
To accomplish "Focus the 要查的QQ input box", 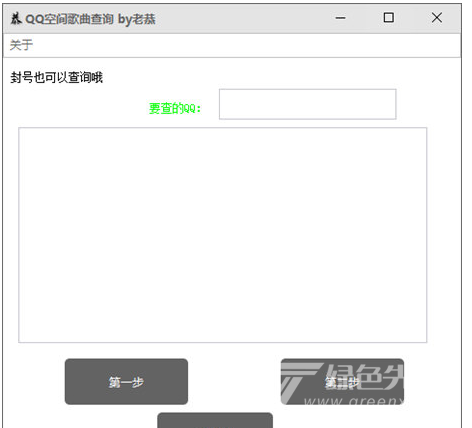I will pos(308,104).
